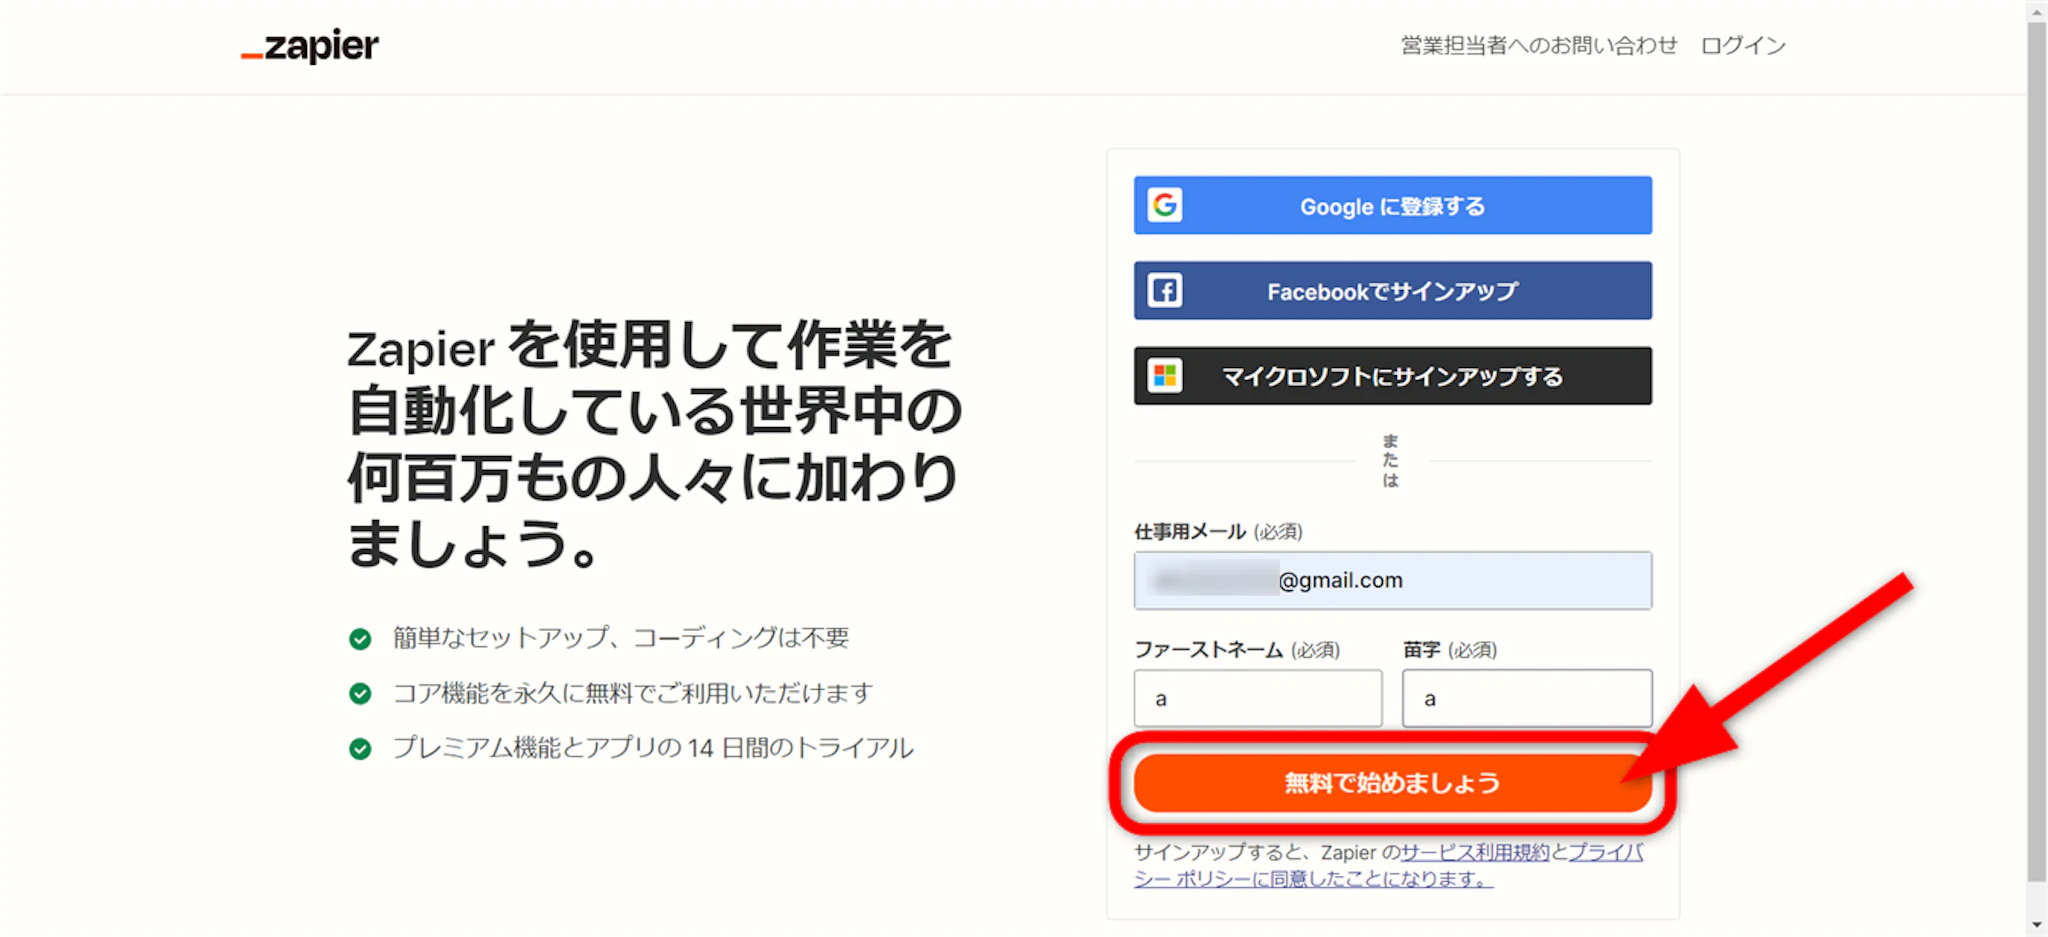Click the 簡単なセットアップ、コーディングは不要 text

point(621,638)
